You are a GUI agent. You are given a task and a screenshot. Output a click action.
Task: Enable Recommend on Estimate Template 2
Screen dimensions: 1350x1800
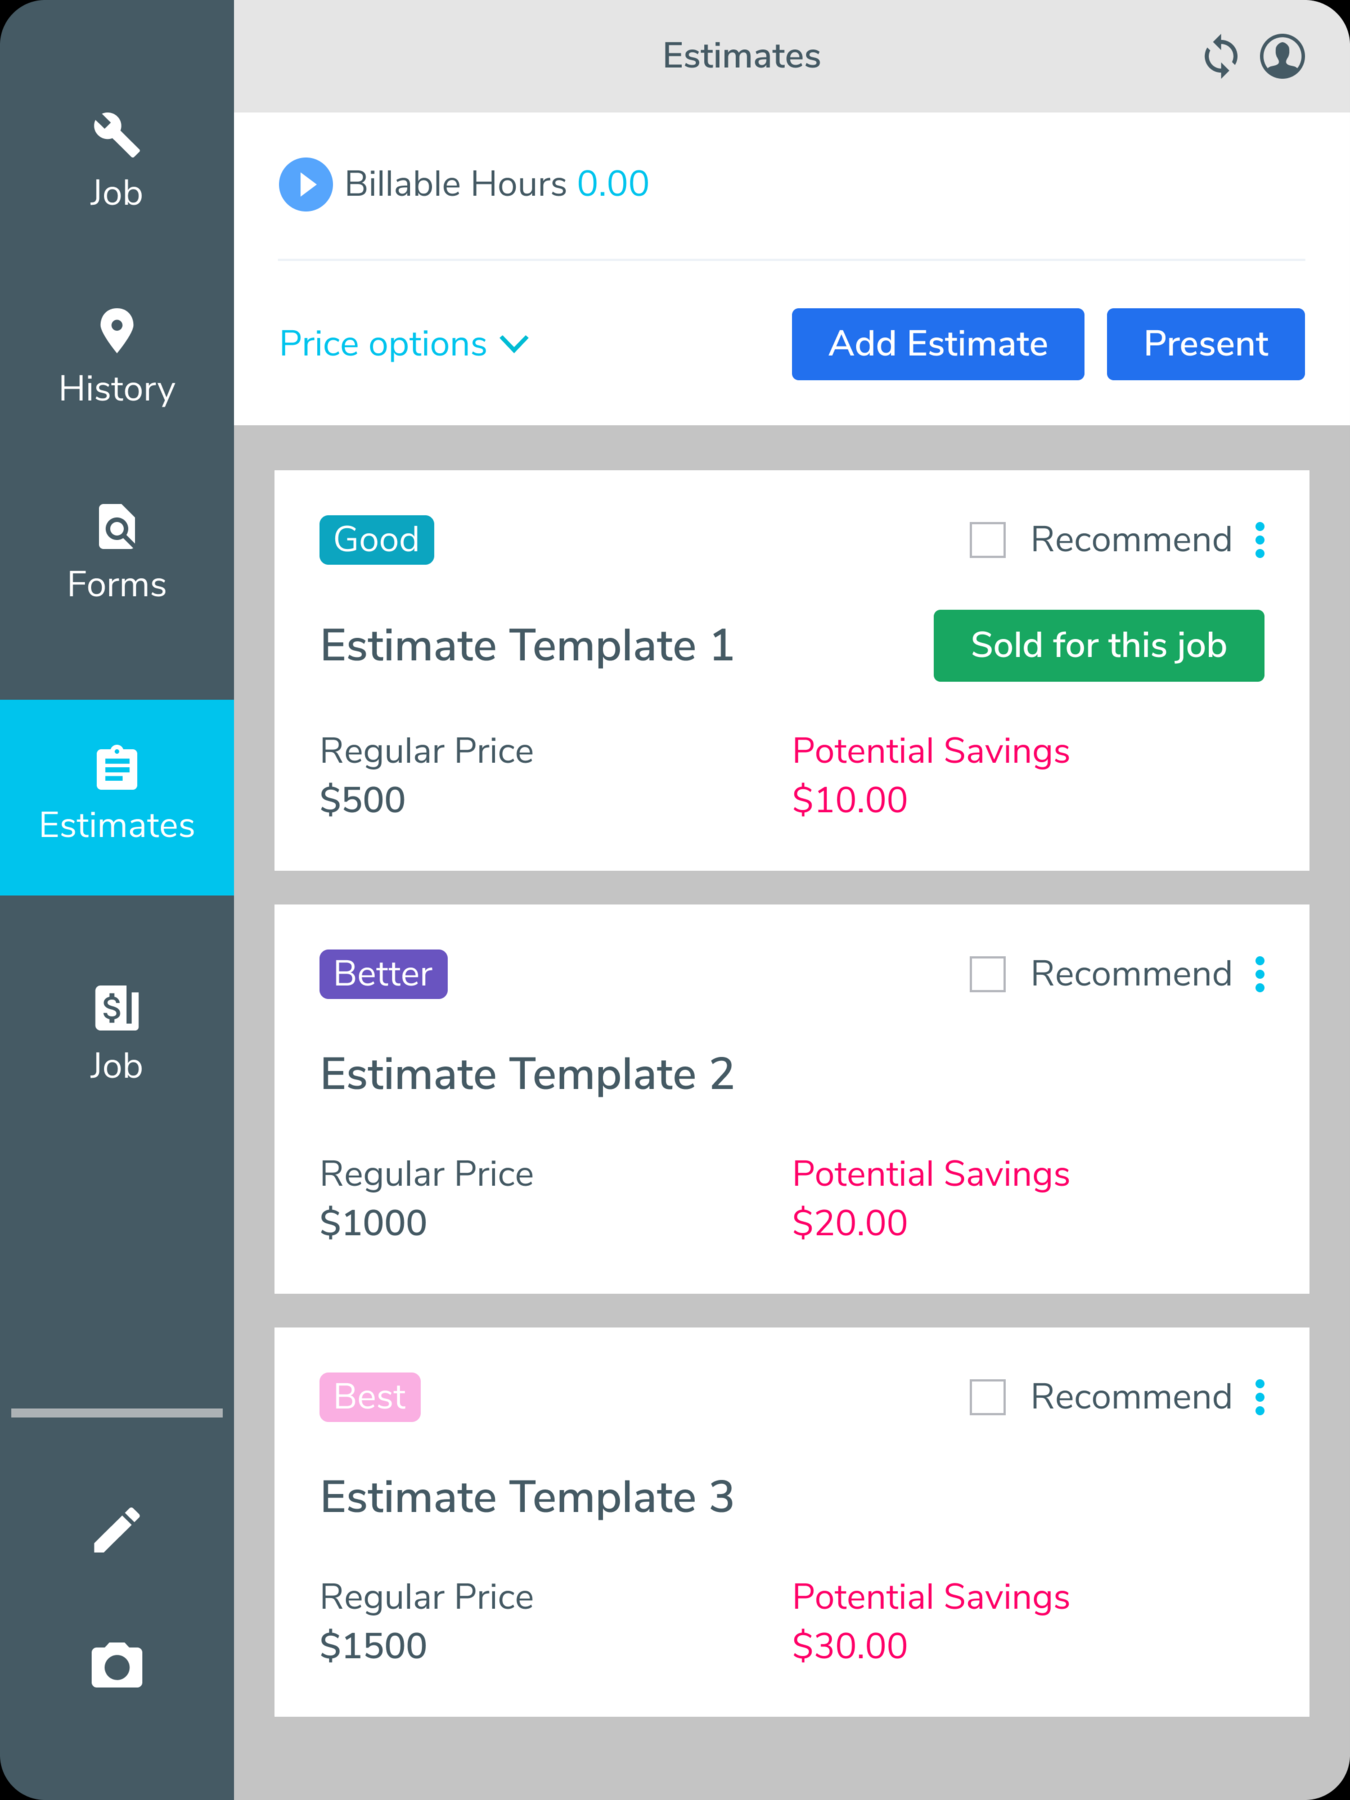coord(986,974)
